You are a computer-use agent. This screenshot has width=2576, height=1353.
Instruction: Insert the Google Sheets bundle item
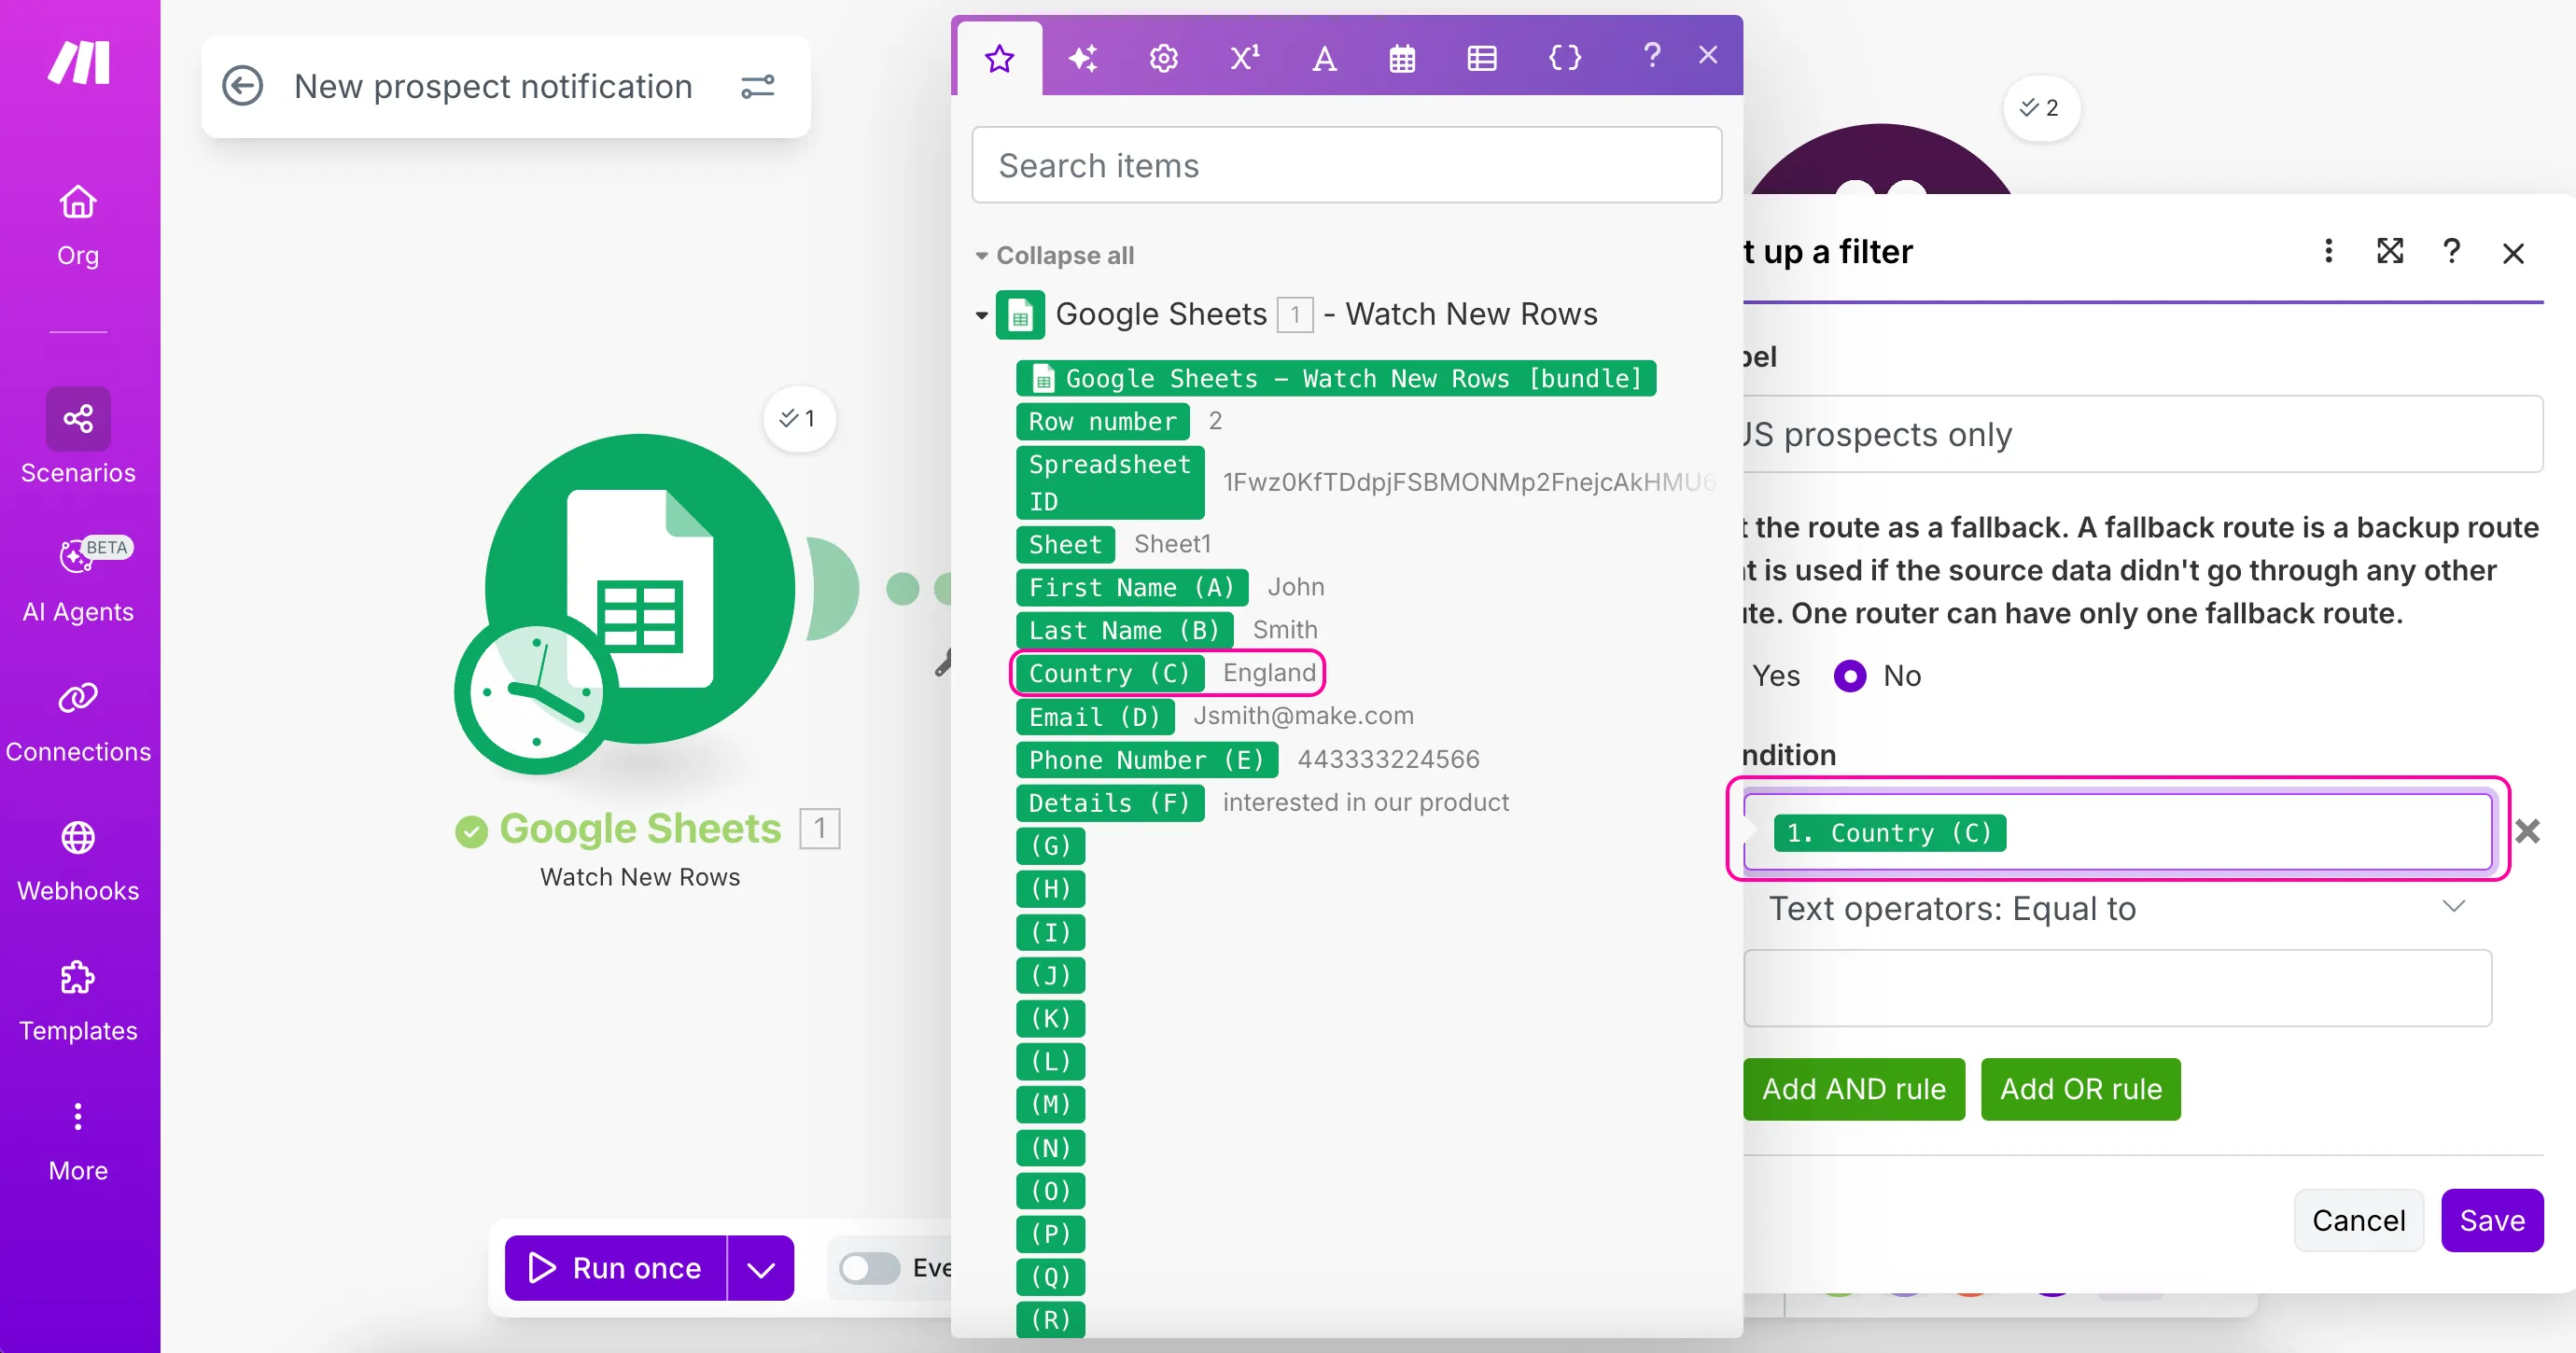(x=1336, y=378)
